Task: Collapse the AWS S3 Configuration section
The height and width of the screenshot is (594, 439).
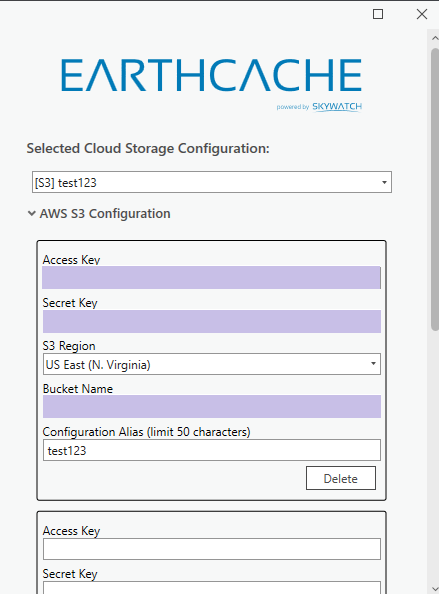Action: [x=31, y=214]
